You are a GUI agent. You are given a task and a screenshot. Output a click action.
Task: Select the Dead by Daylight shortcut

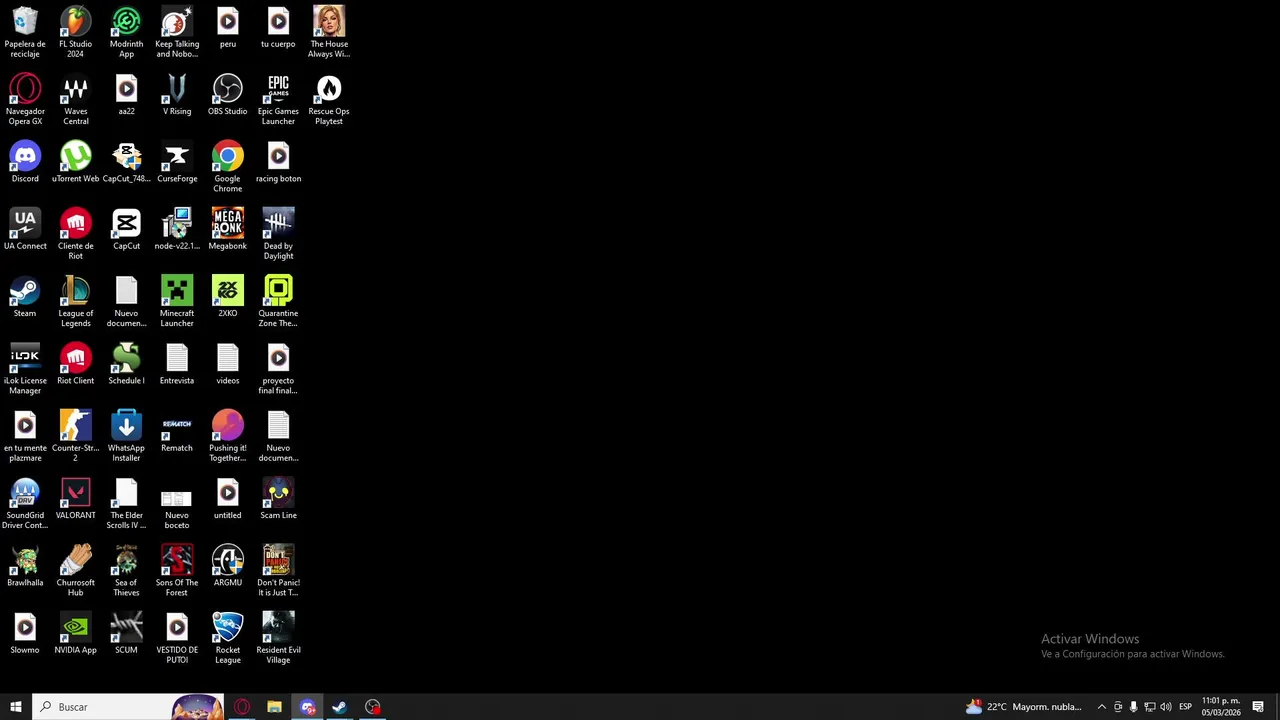tap(278, 233)
